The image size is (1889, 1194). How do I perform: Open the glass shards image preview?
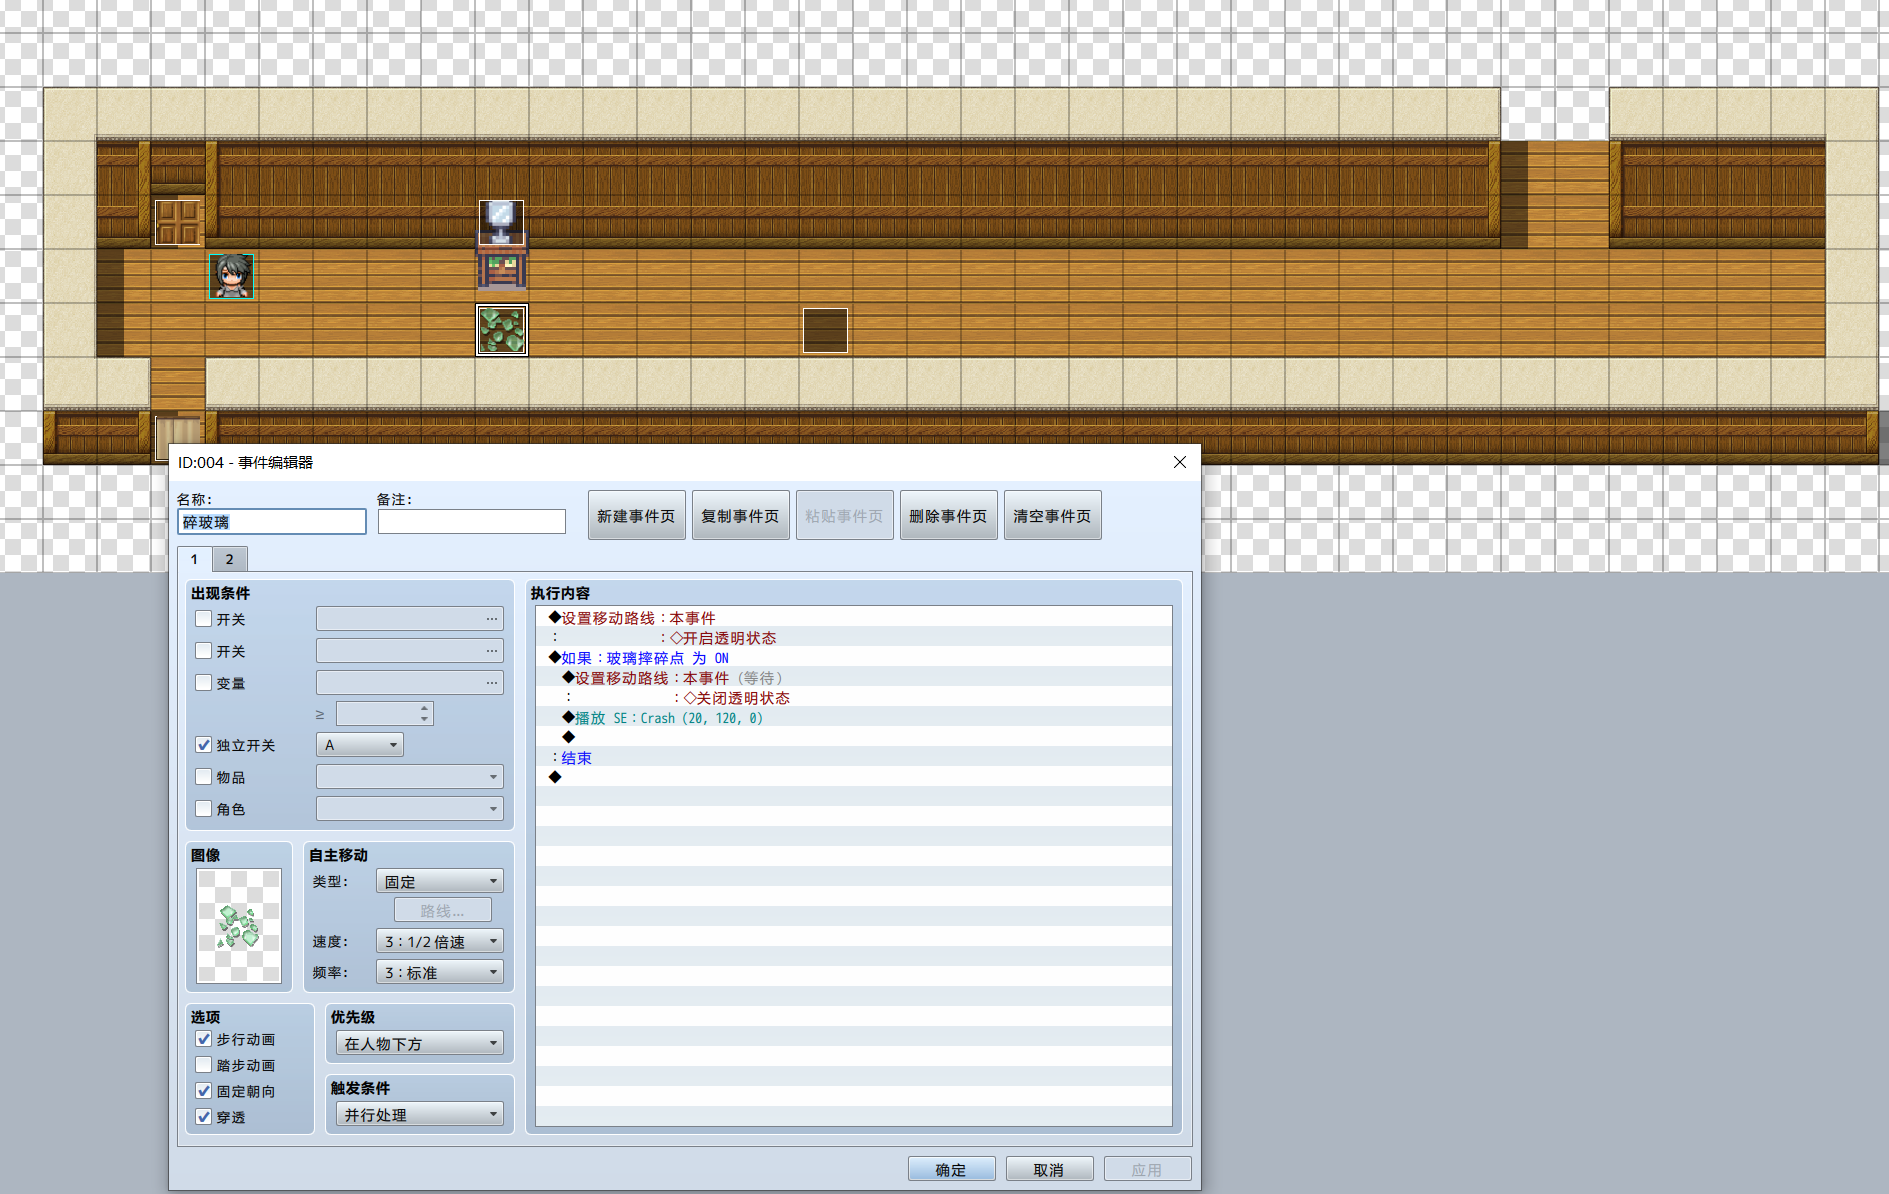pos(239,926)
